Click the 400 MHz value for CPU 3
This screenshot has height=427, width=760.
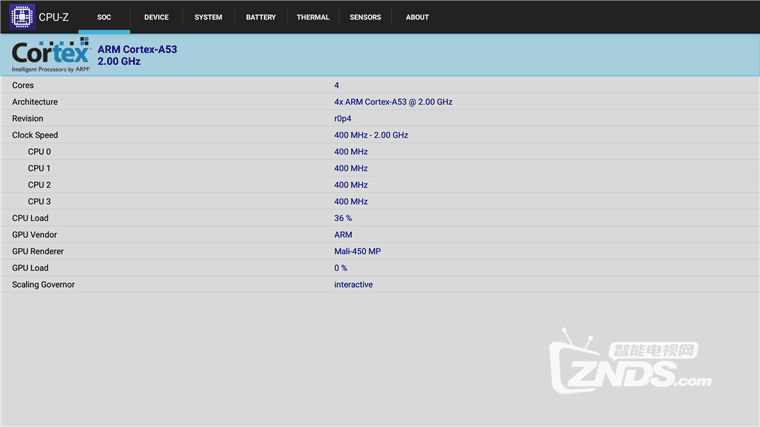pos(351,201)
